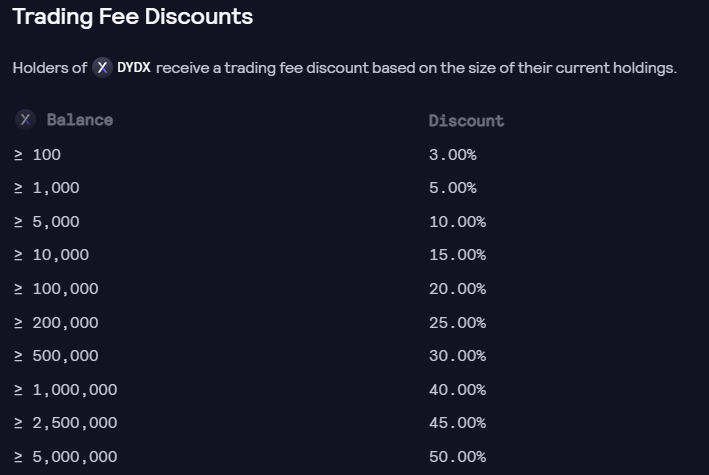709x475 pixels.
Task: Select the ≥ 100,000 balance tier
Action: tap(56, 289)
